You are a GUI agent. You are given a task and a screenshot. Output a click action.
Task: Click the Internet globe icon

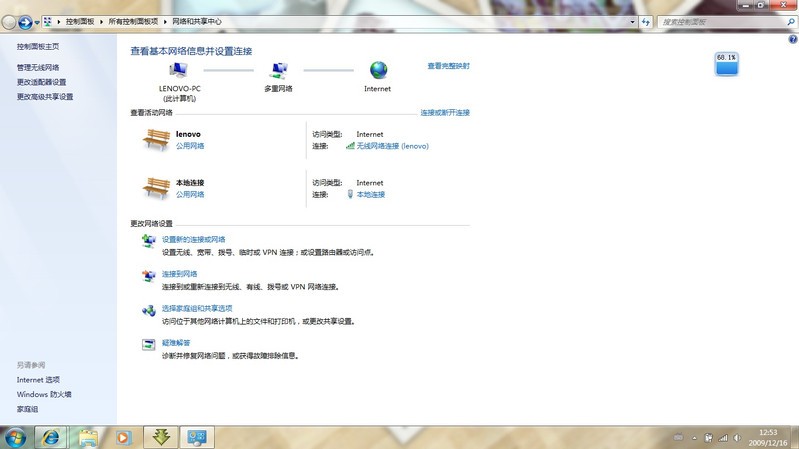tap(378, 70)
